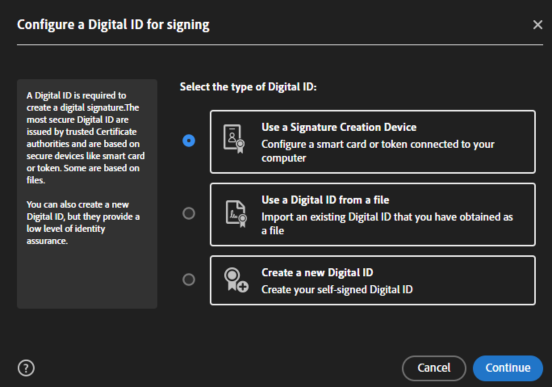The height and width of the screenshot is (387, 552).
Task: Open help via the question mark icon
Action: 26,368
